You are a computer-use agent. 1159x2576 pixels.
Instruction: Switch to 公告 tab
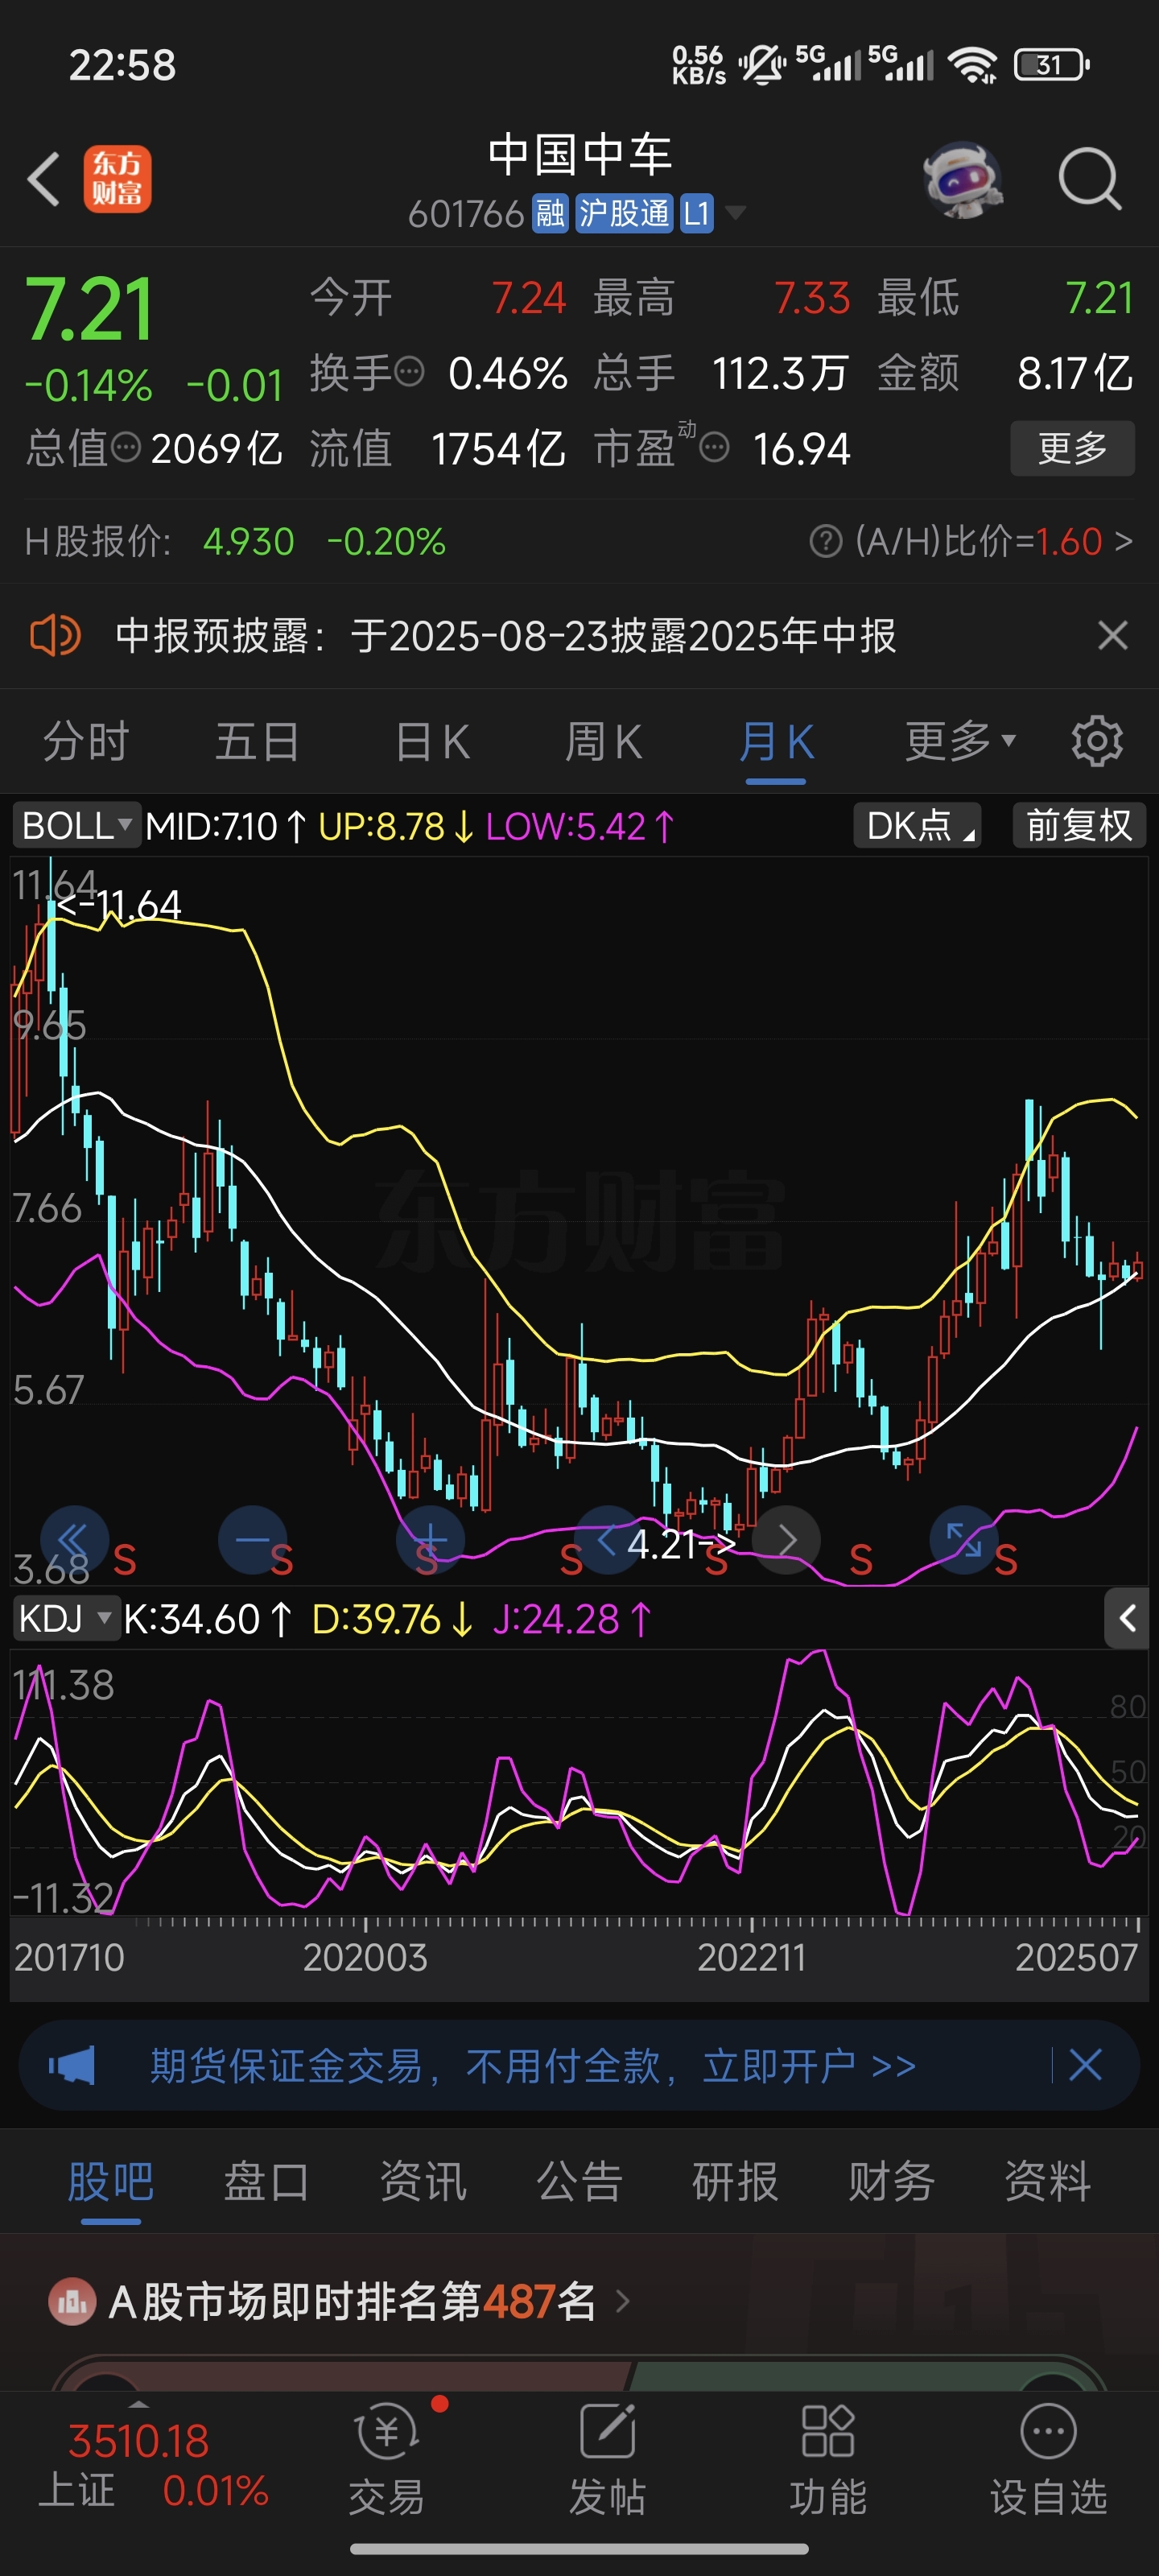point(579,2181)
